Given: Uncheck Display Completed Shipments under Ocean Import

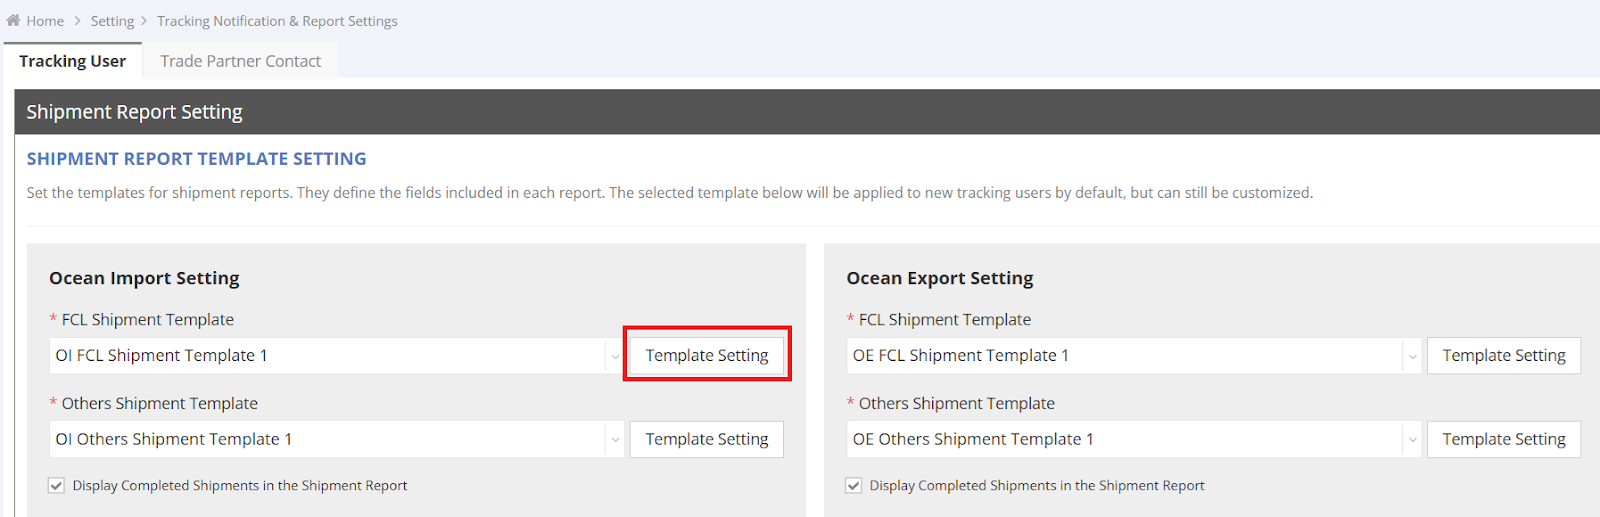Looking at the screenshot, I should [57, 486].
